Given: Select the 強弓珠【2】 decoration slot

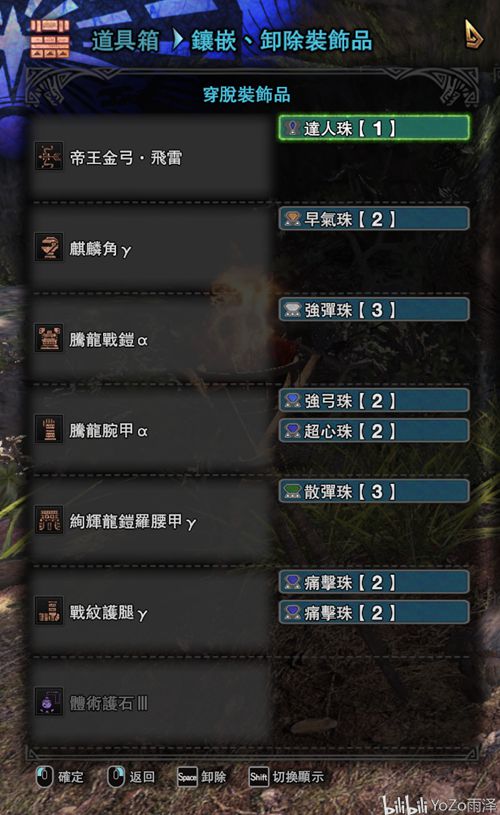Looking at the screenshot, I should click(374, 400).
